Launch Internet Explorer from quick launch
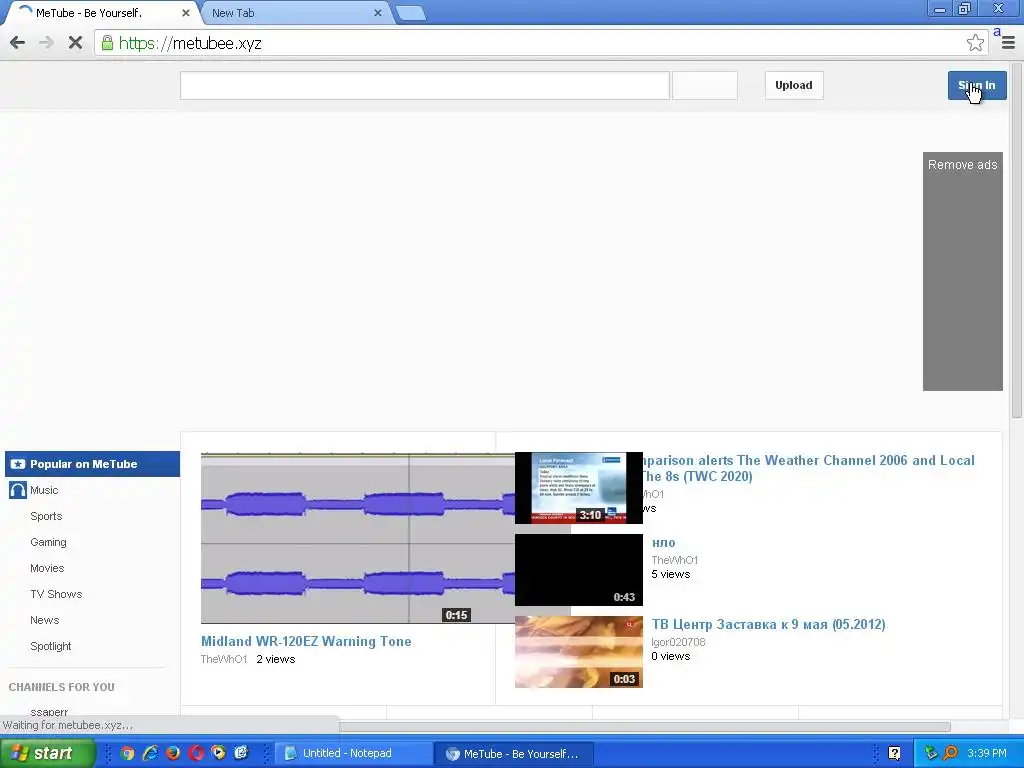The height and width of the screenshot is (768, 1024). 150,753
